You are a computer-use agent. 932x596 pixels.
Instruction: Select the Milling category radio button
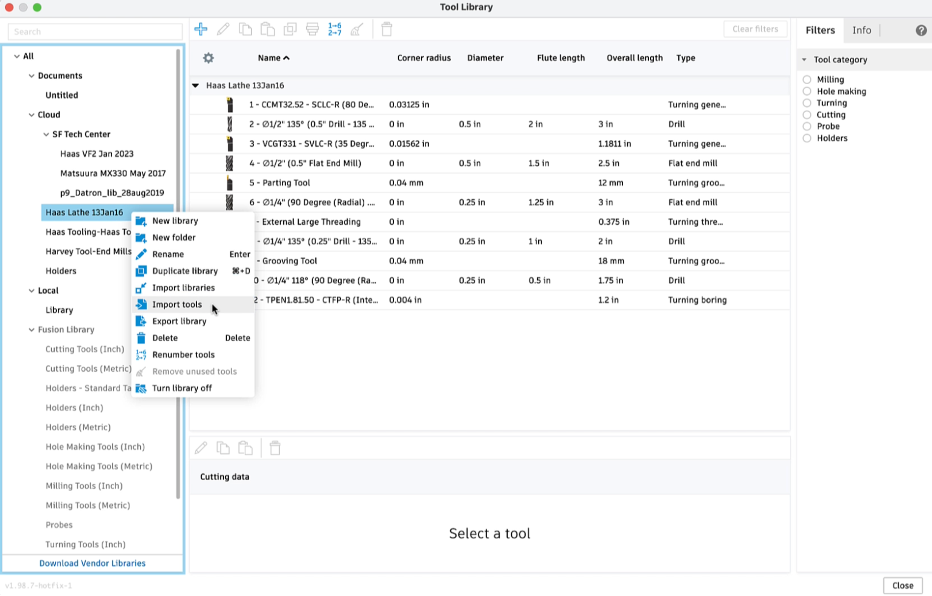[807, 80]
